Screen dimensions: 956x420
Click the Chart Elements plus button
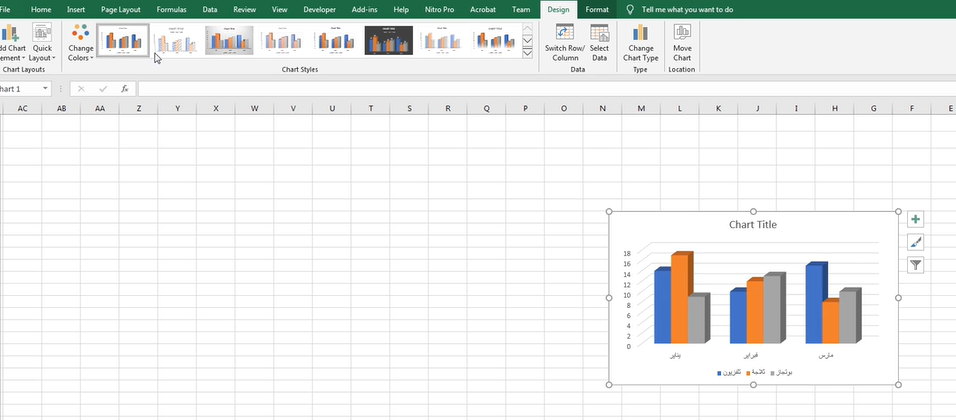tap(915, 219)
